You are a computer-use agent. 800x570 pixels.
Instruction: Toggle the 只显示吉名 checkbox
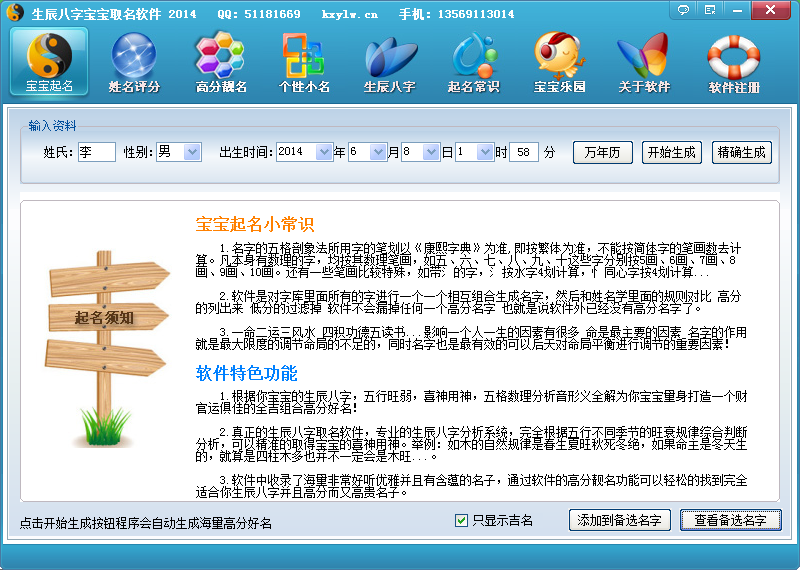461,521
